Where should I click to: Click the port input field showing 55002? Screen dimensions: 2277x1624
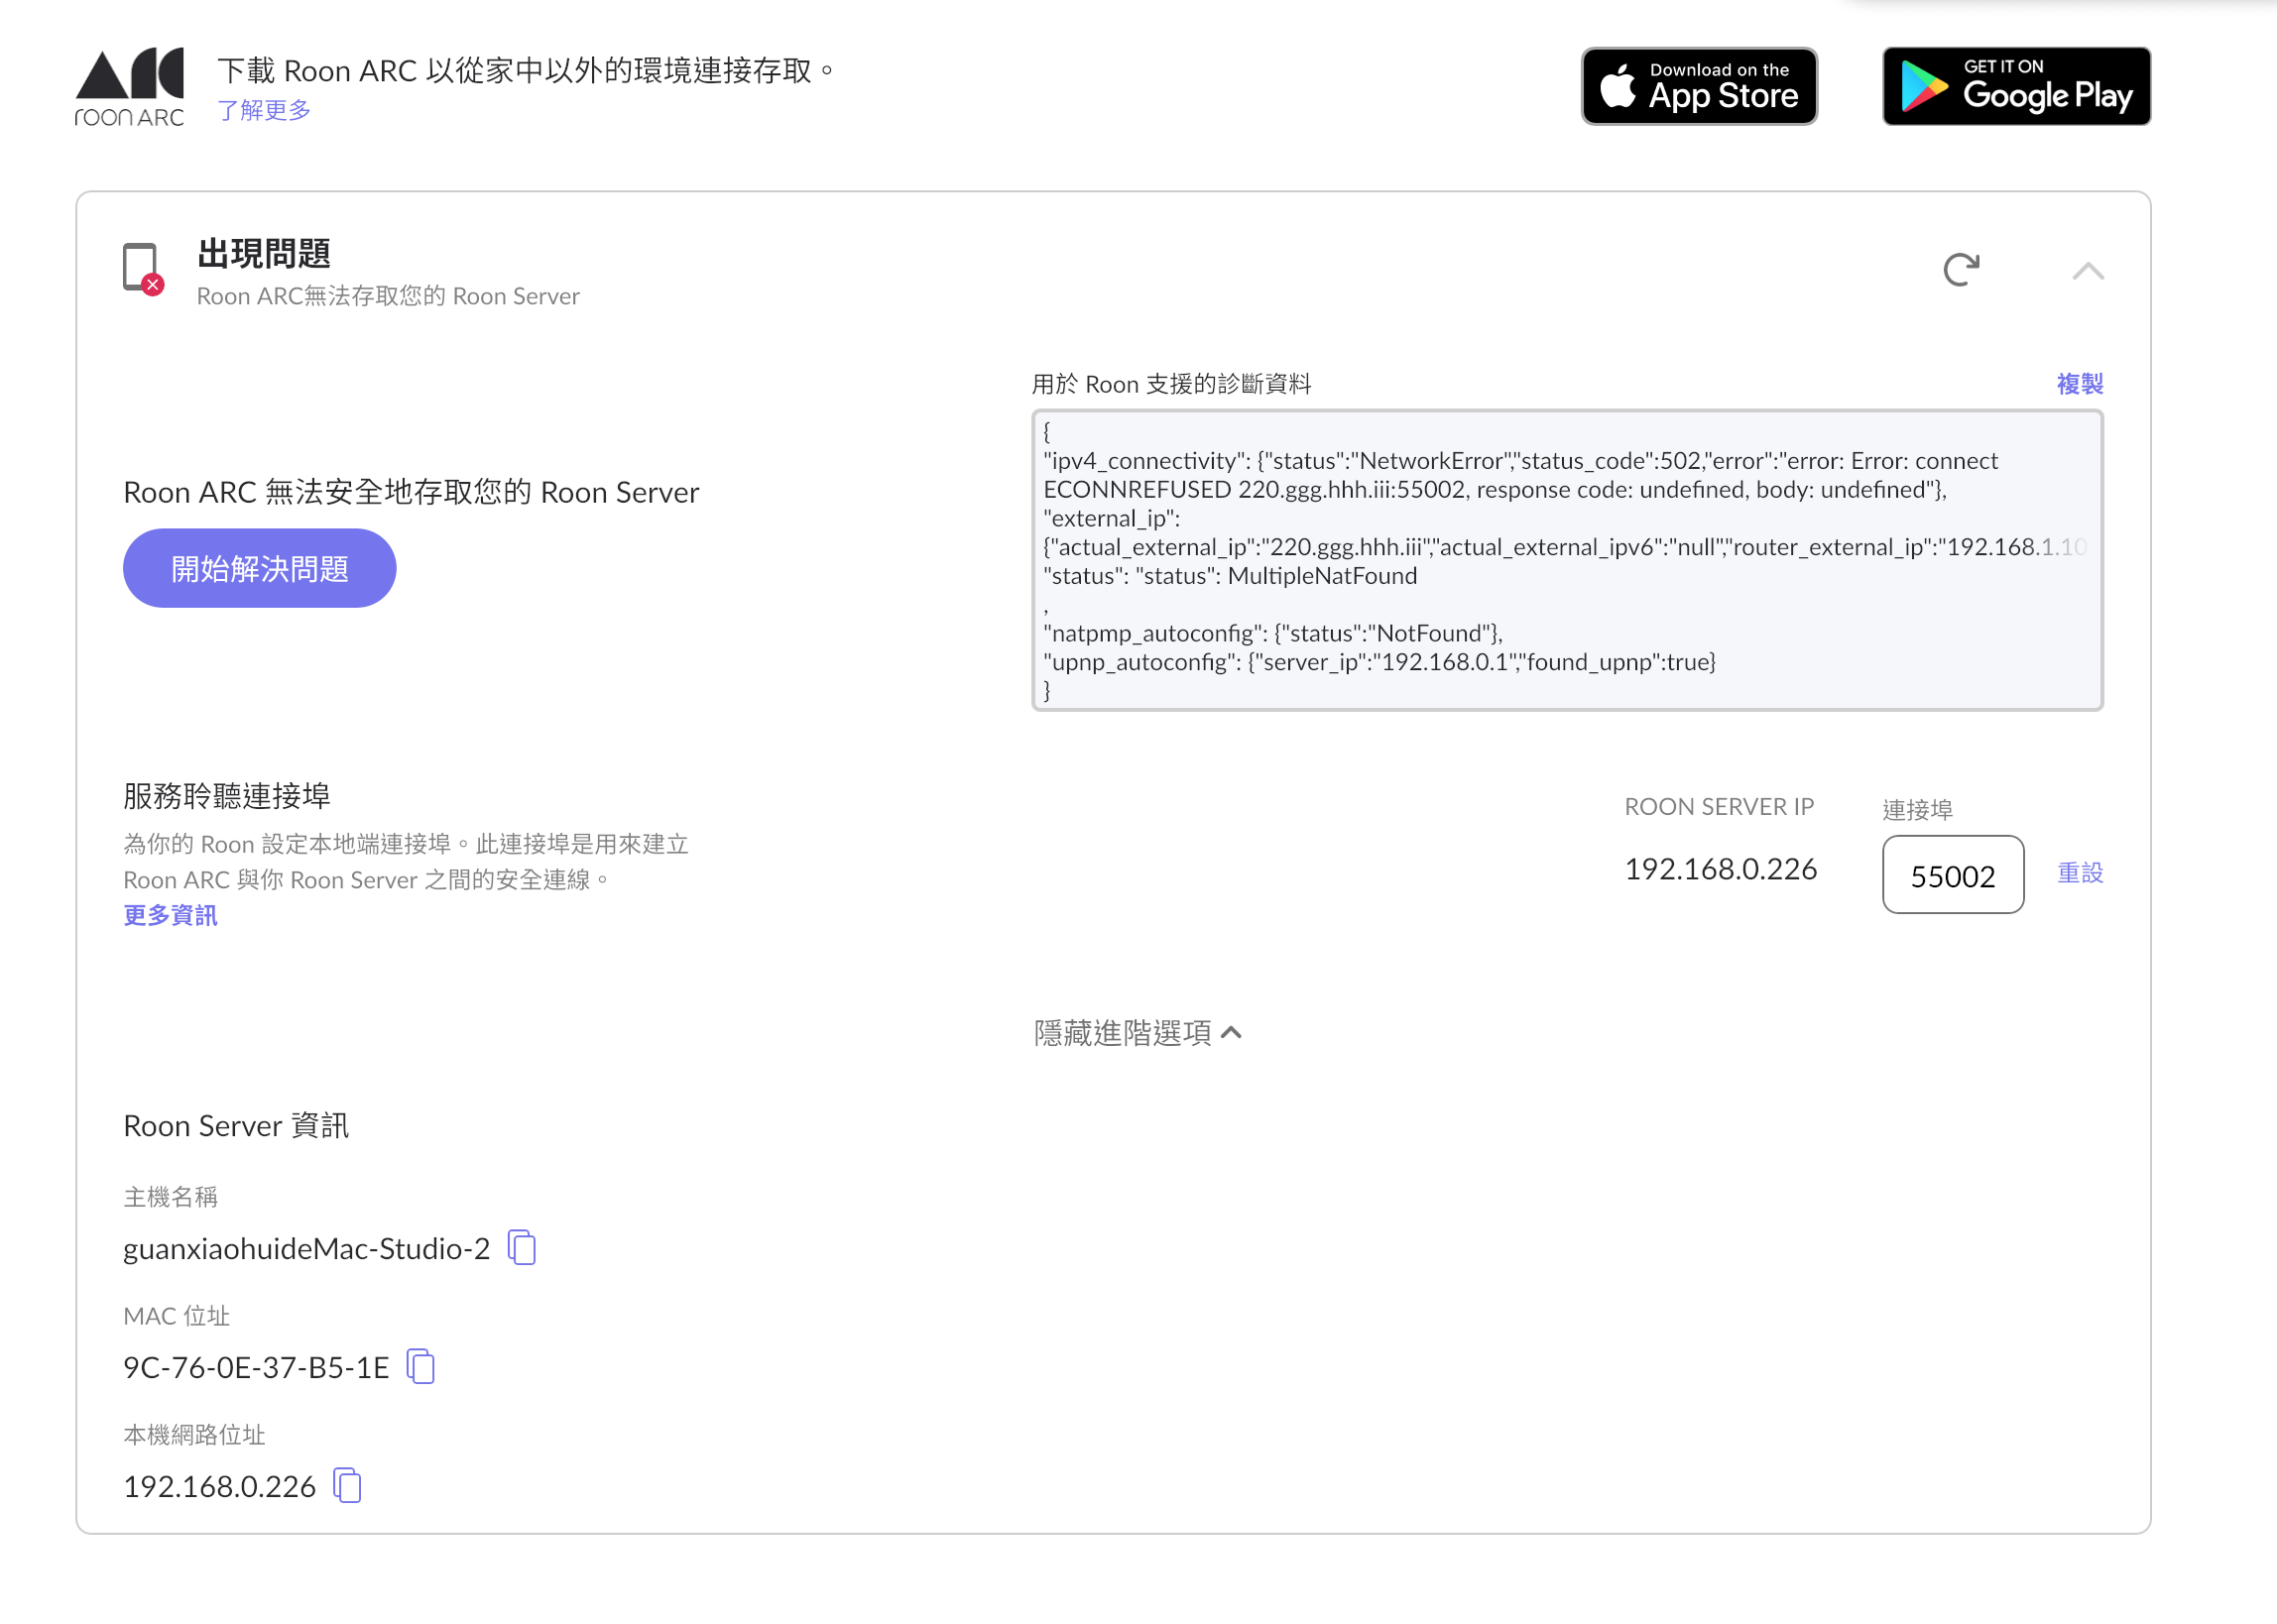pos(1953,875)
